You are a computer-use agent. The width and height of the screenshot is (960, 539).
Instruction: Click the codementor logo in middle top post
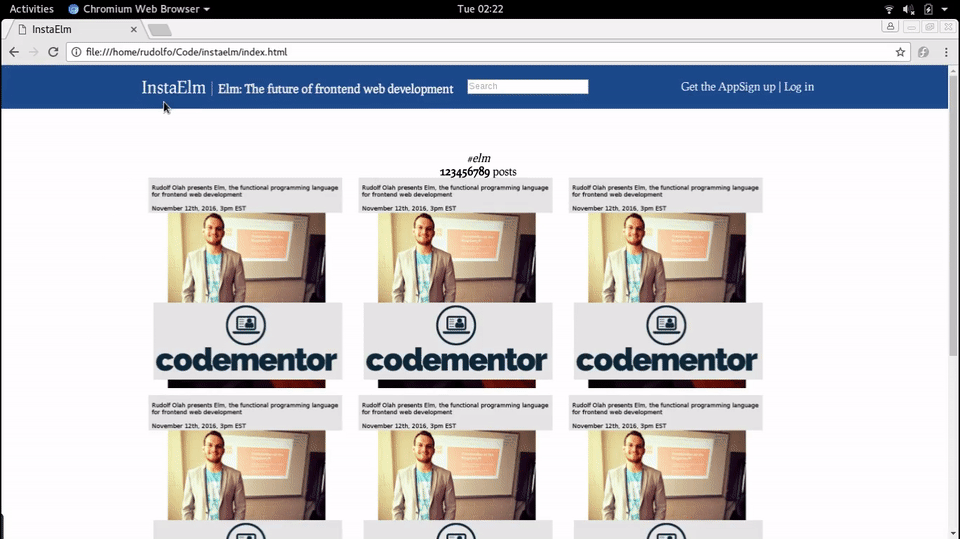tap(457, 341)
